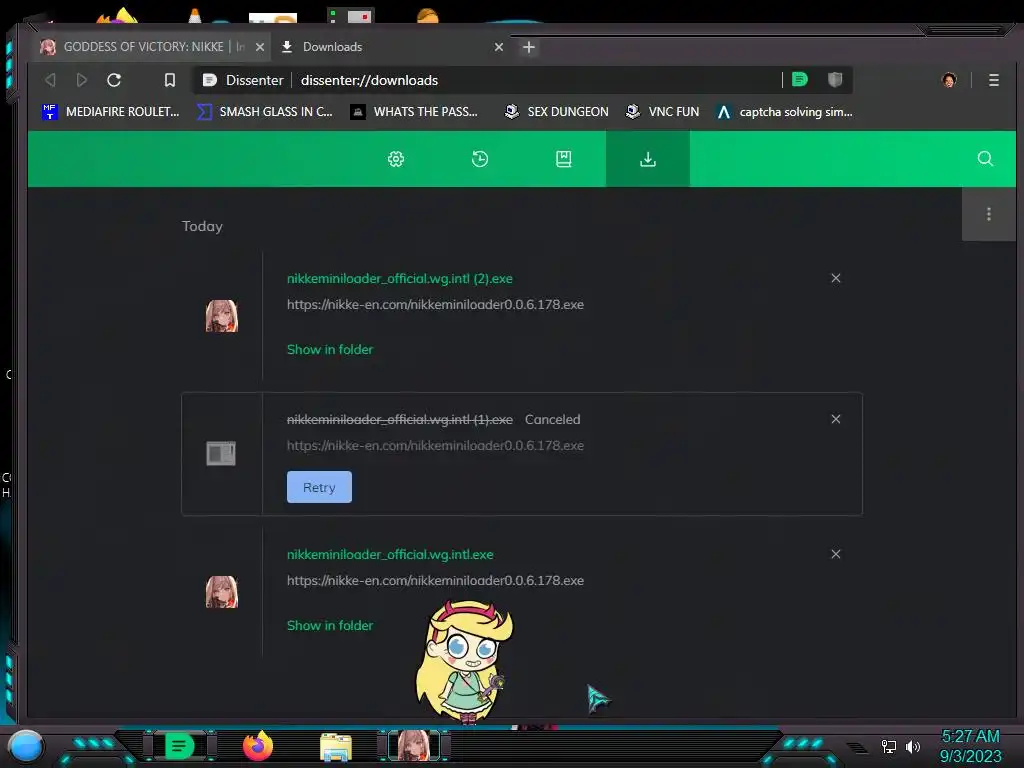Open the NIKKE app on taskbar
This screenshot has width=1024, height=768.
coord(414,746)
